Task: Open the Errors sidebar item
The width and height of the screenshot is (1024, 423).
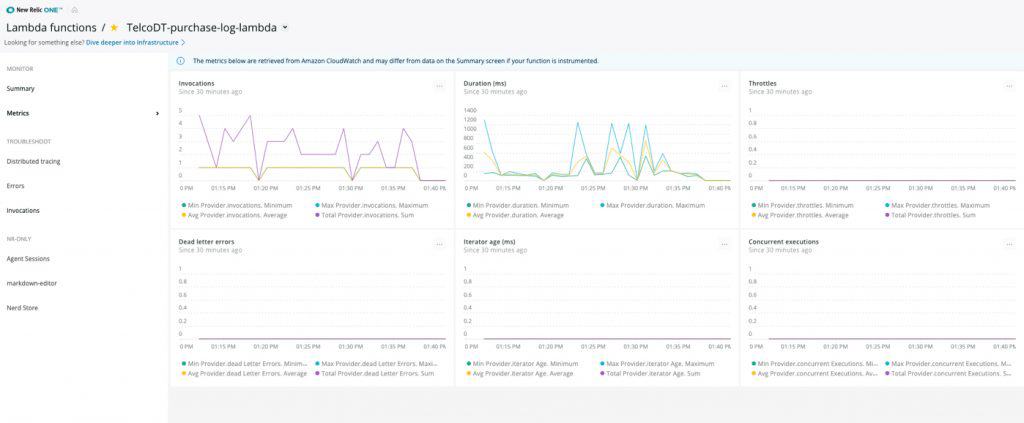Action: coord(15,186)
